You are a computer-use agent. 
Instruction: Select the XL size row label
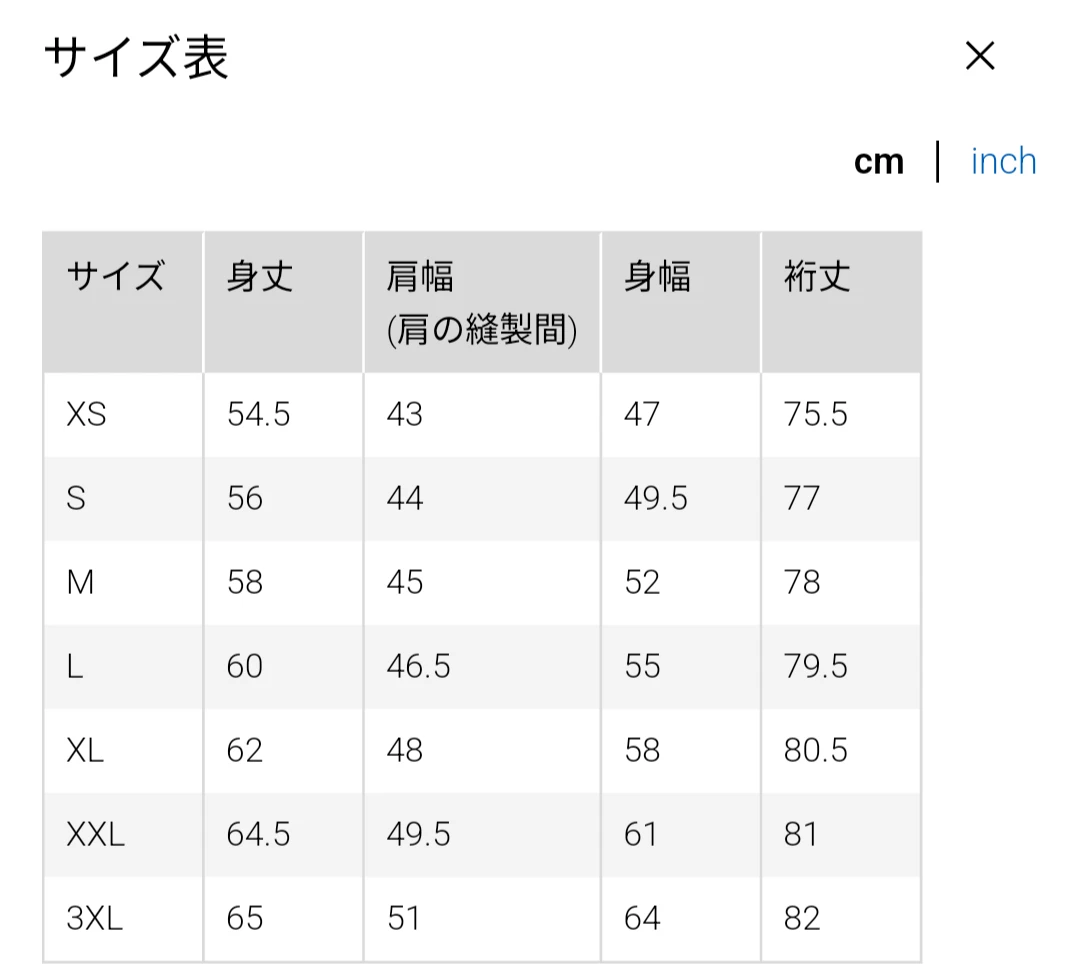click(x=85, y=751)
